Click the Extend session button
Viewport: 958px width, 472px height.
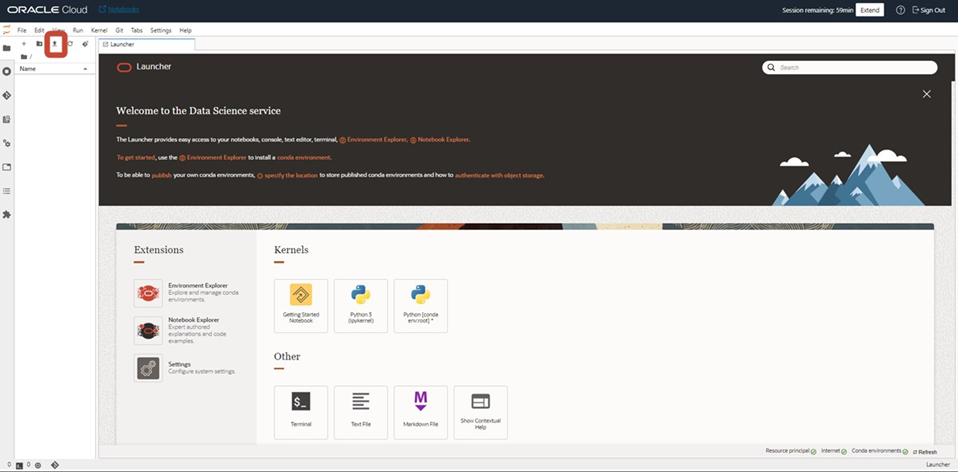[869, 10]
